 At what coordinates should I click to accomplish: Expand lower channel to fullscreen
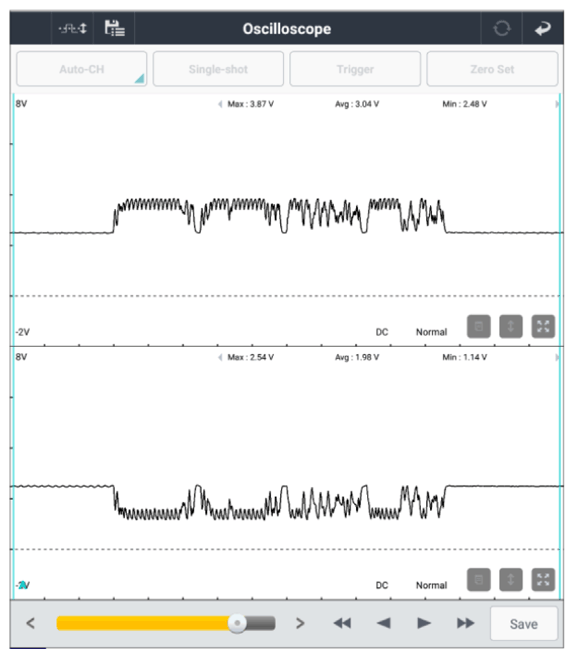(x=543, y=580)
